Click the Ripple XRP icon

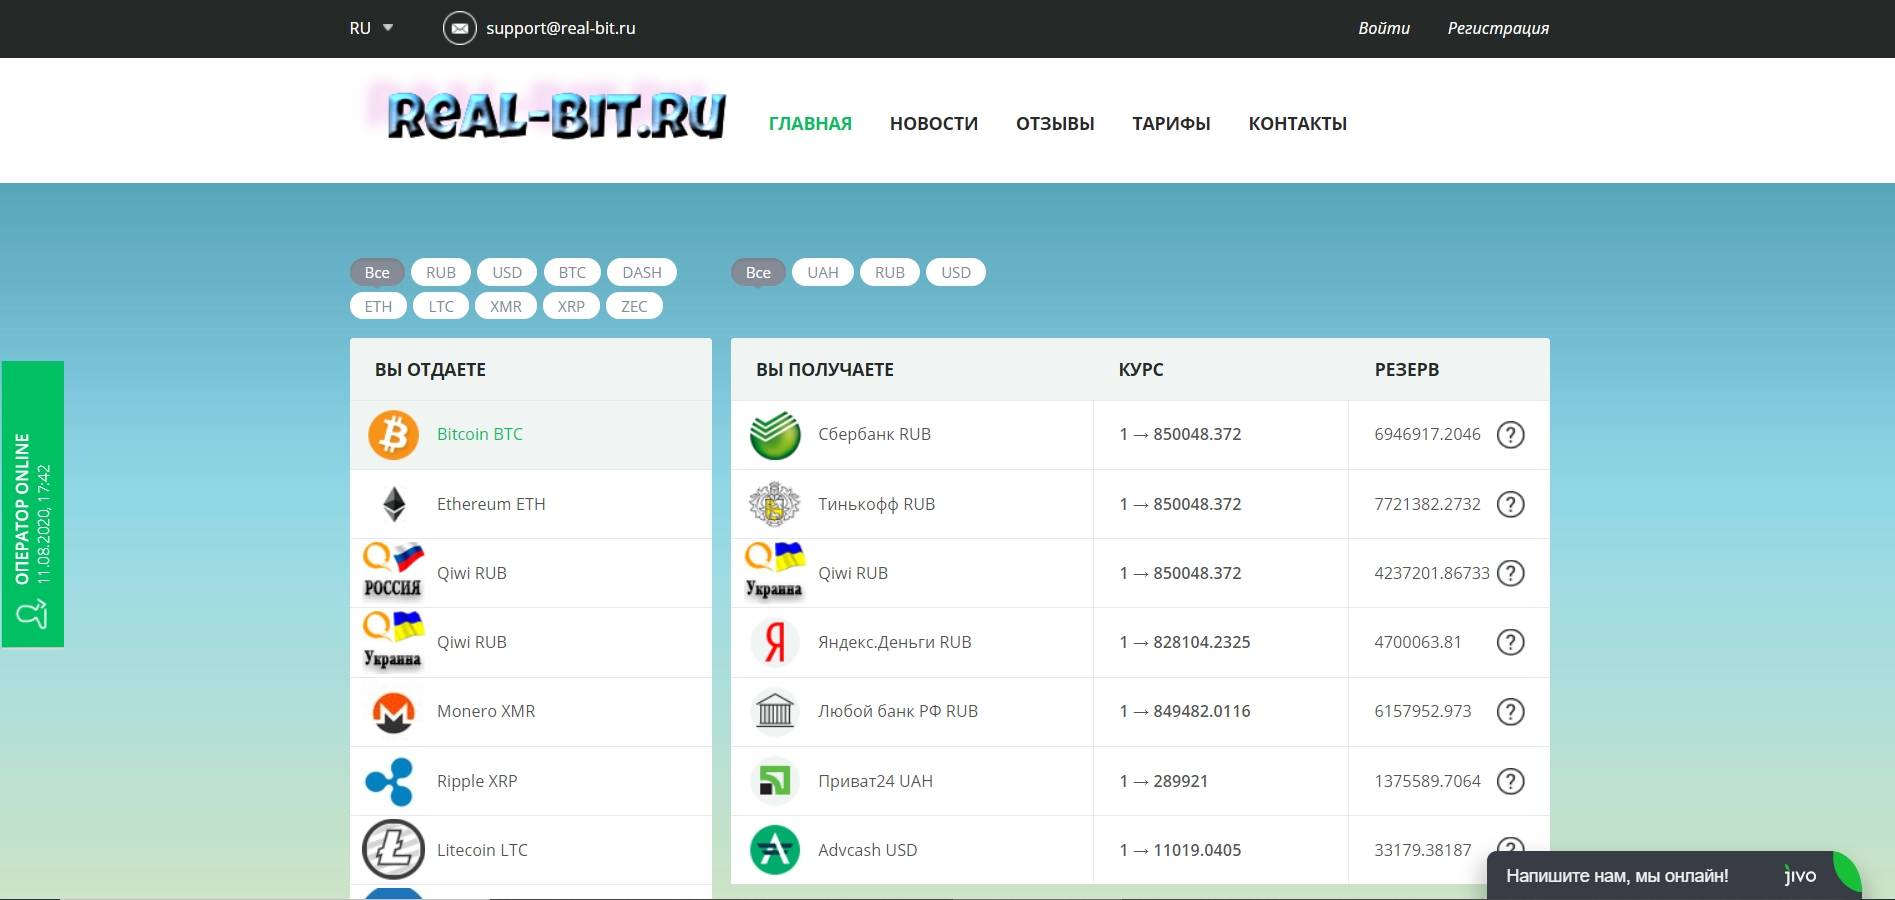click(x=390, y=781)
